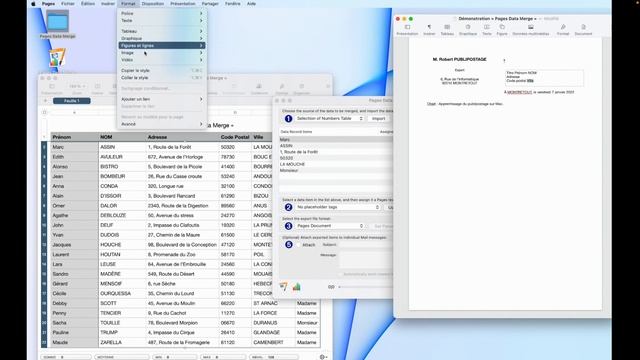Click the Message text area in Data Merge
The height and width of the screenshot is (360, 640).
coord(366,260)
